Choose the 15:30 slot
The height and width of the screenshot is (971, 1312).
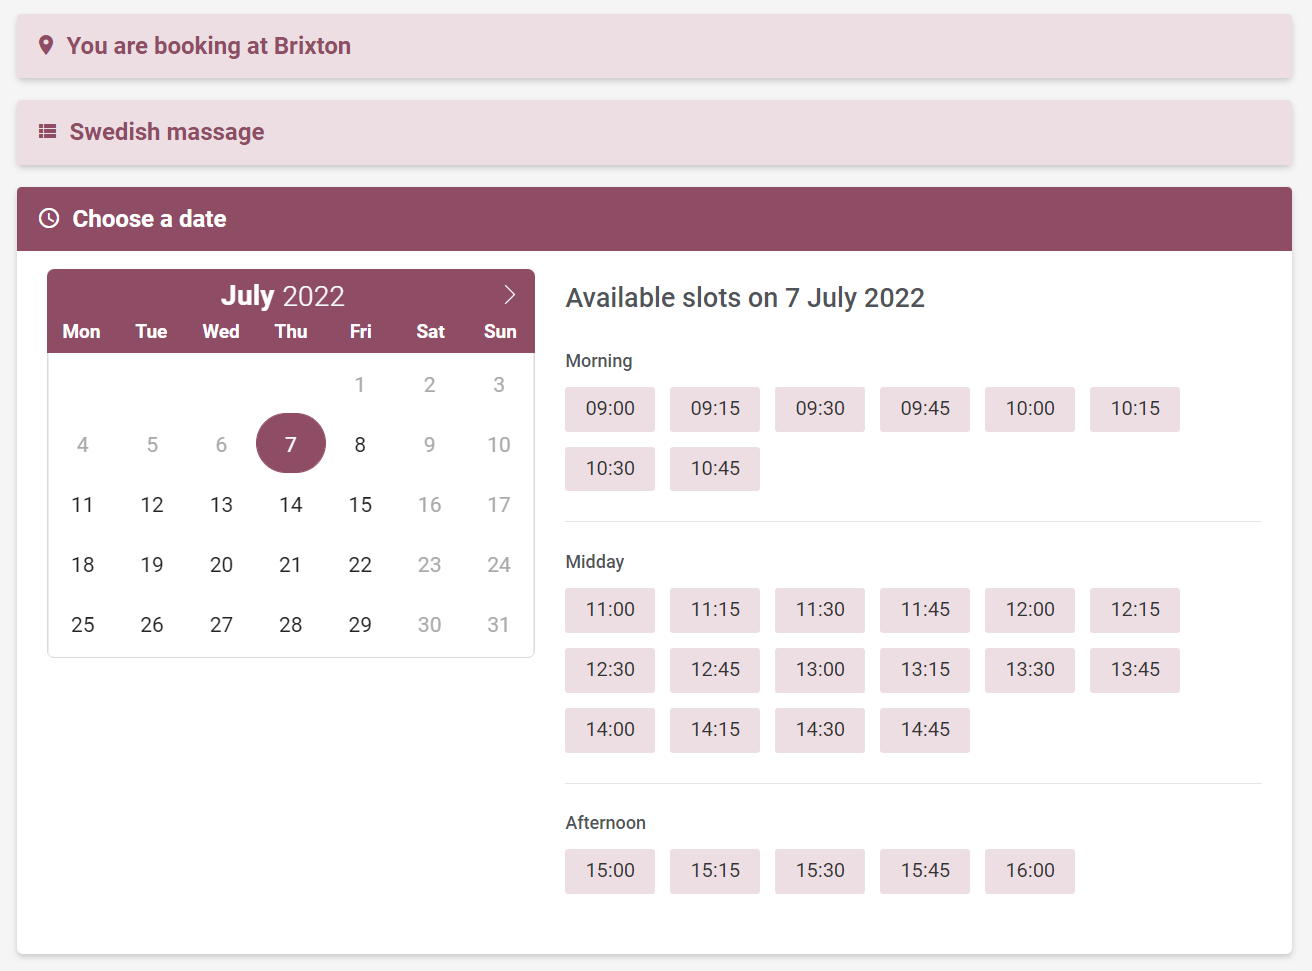[x=820, y=871]
